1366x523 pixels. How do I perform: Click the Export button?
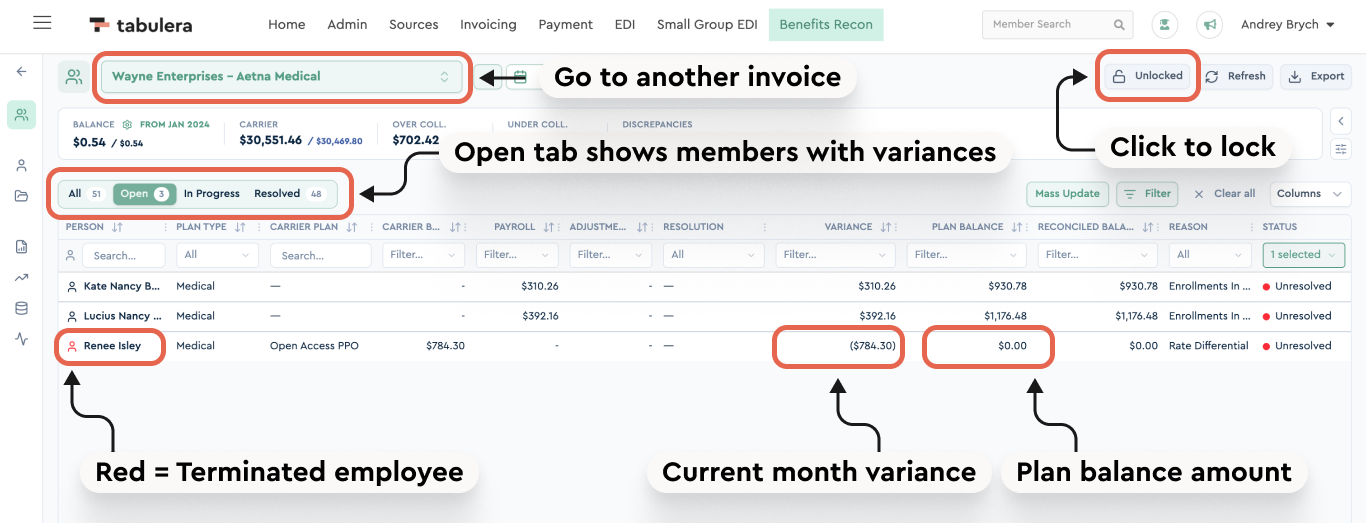coord(1316,76)
